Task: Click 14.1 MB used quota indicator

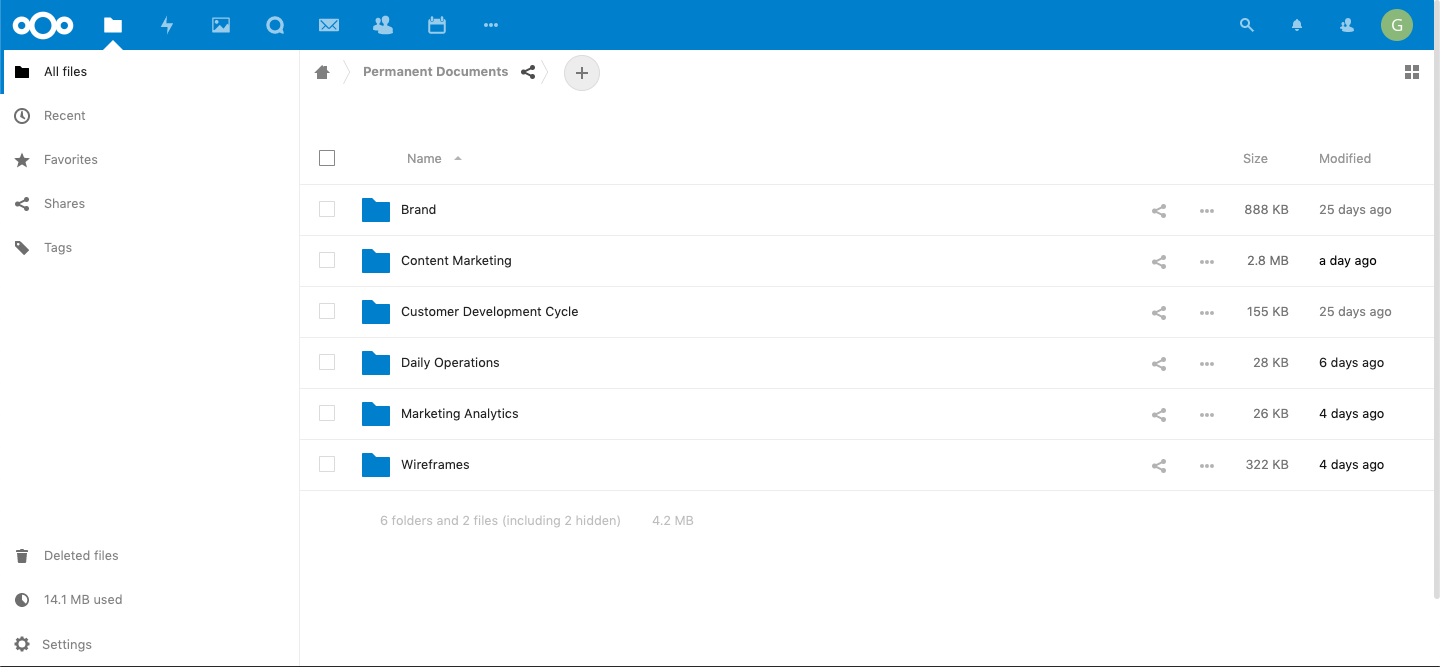Action: 150,600
